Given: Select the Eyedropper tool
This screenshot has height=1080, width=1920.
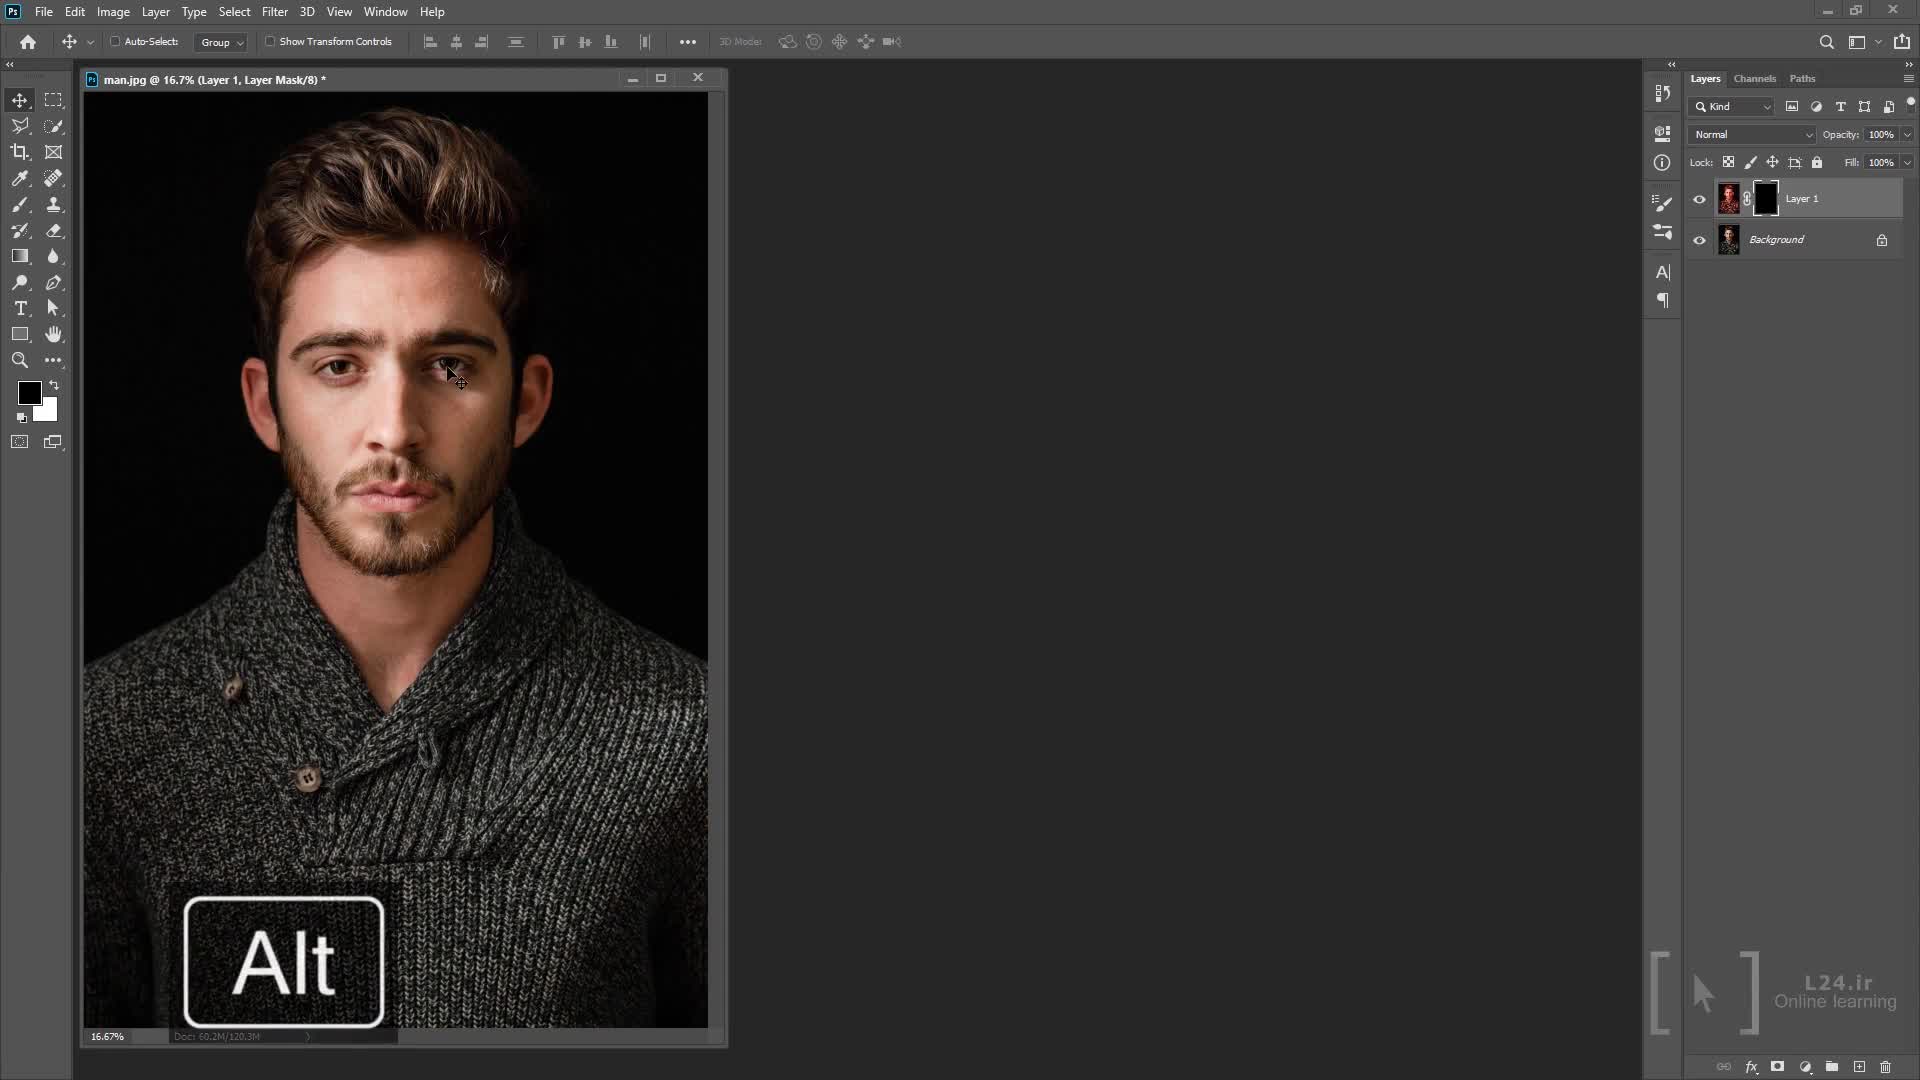Looking at the screenshot, I should [20, 178].
